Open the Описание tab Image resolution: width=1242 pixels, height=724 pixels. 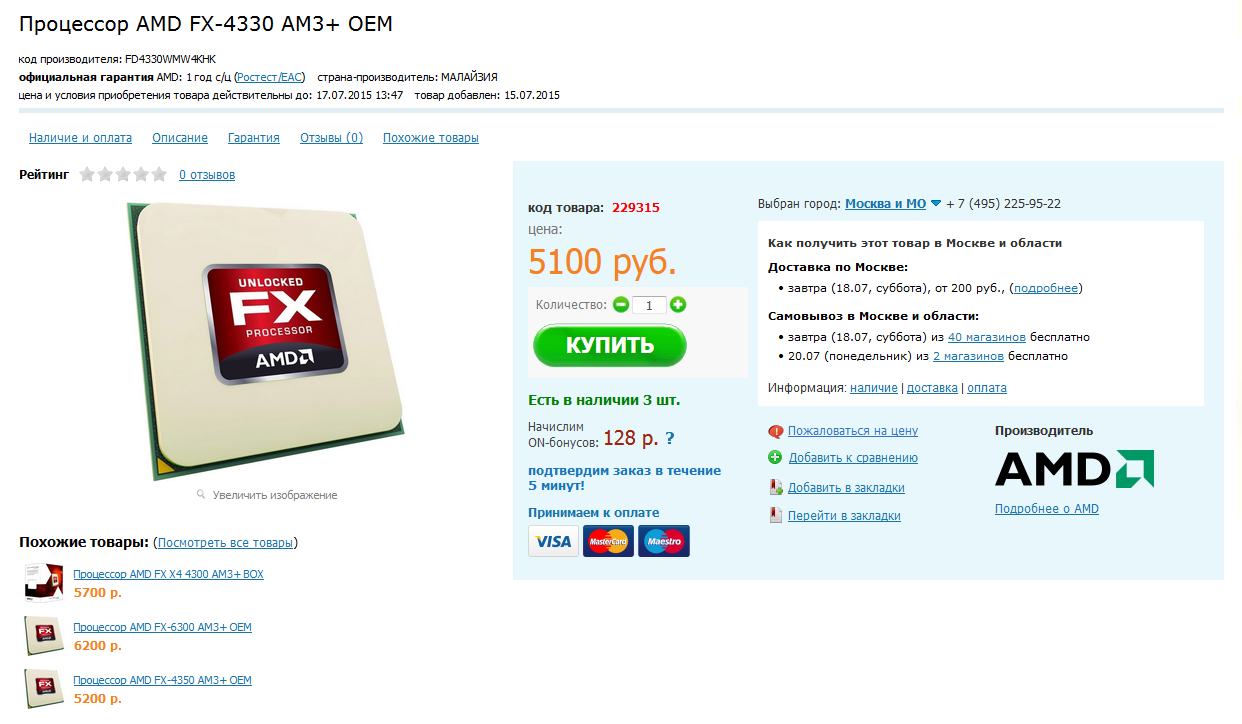click(180, 138)
